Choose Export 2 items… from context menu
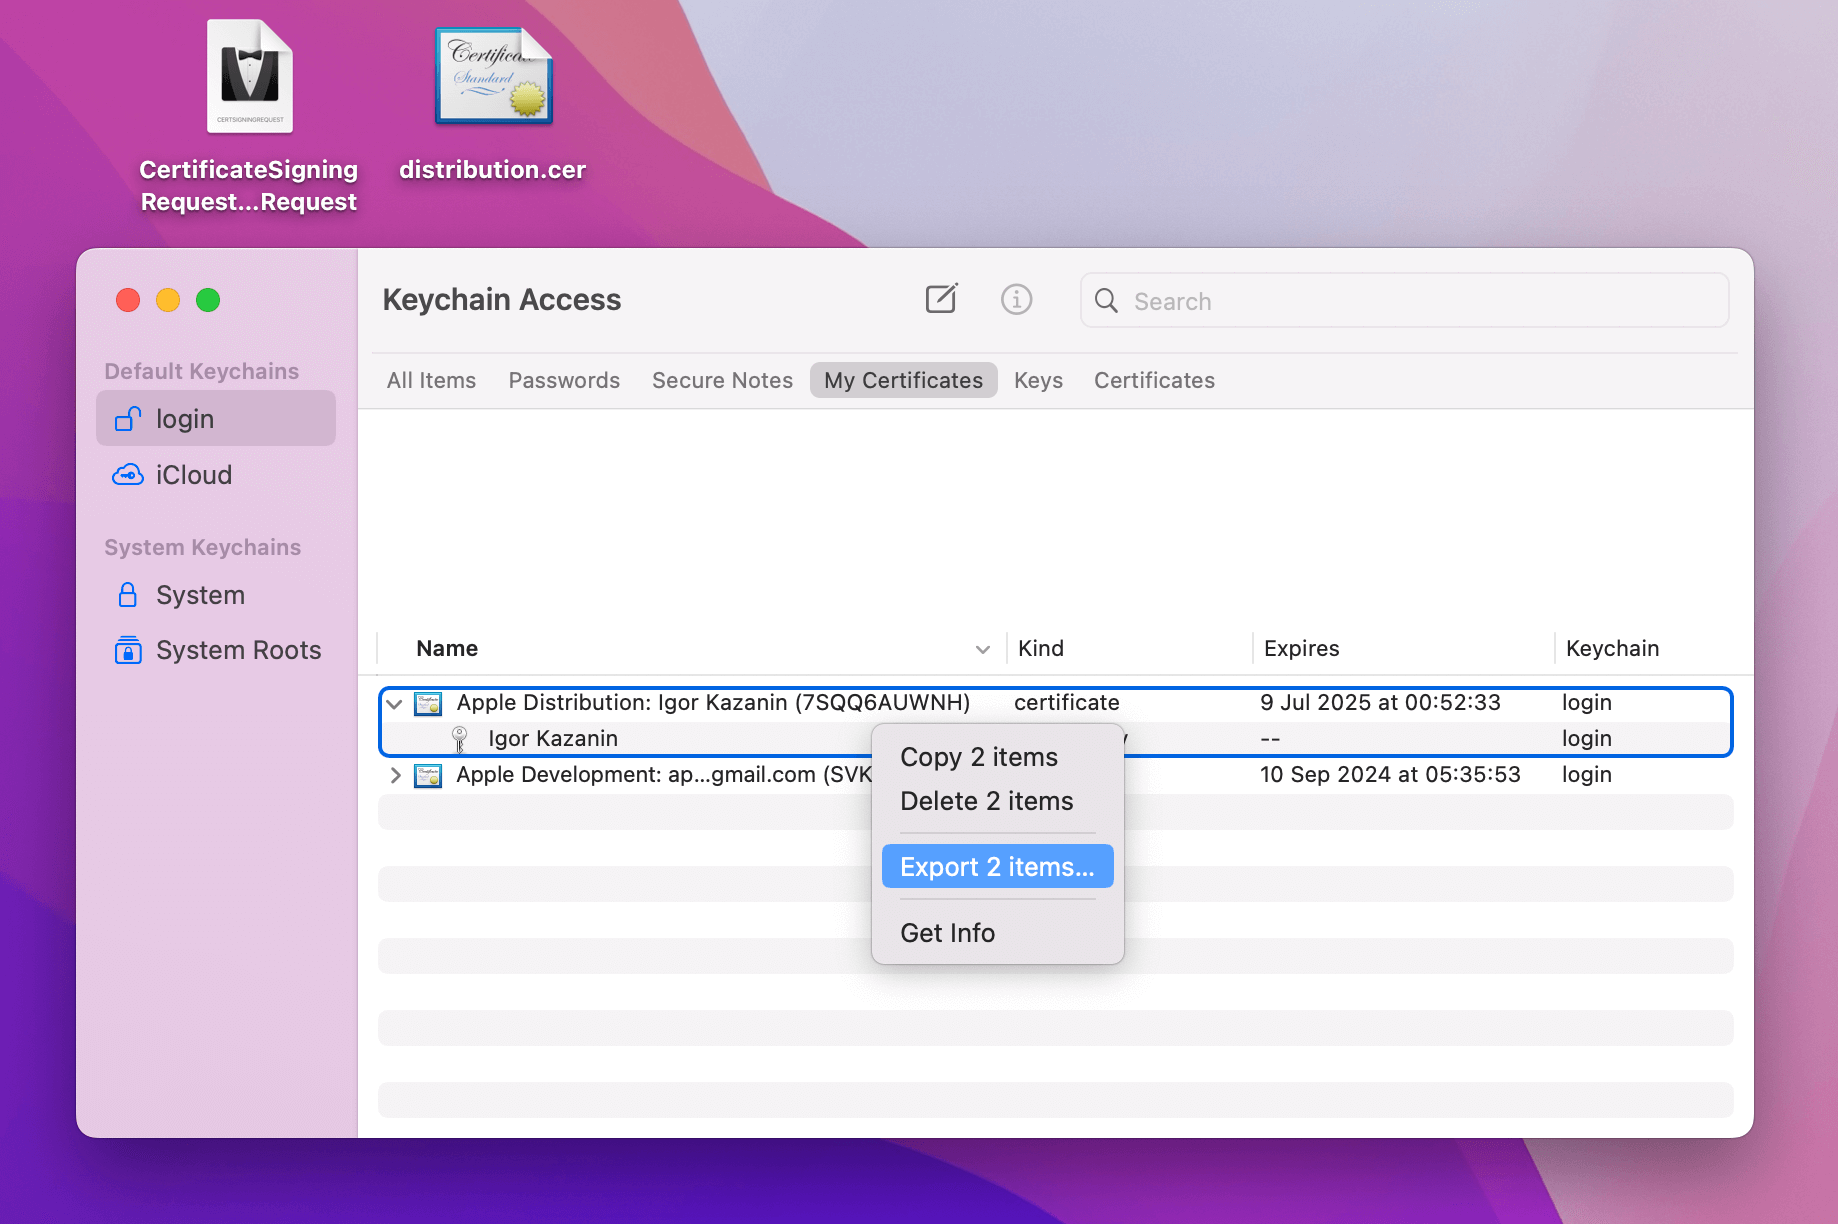 point(998,866)
